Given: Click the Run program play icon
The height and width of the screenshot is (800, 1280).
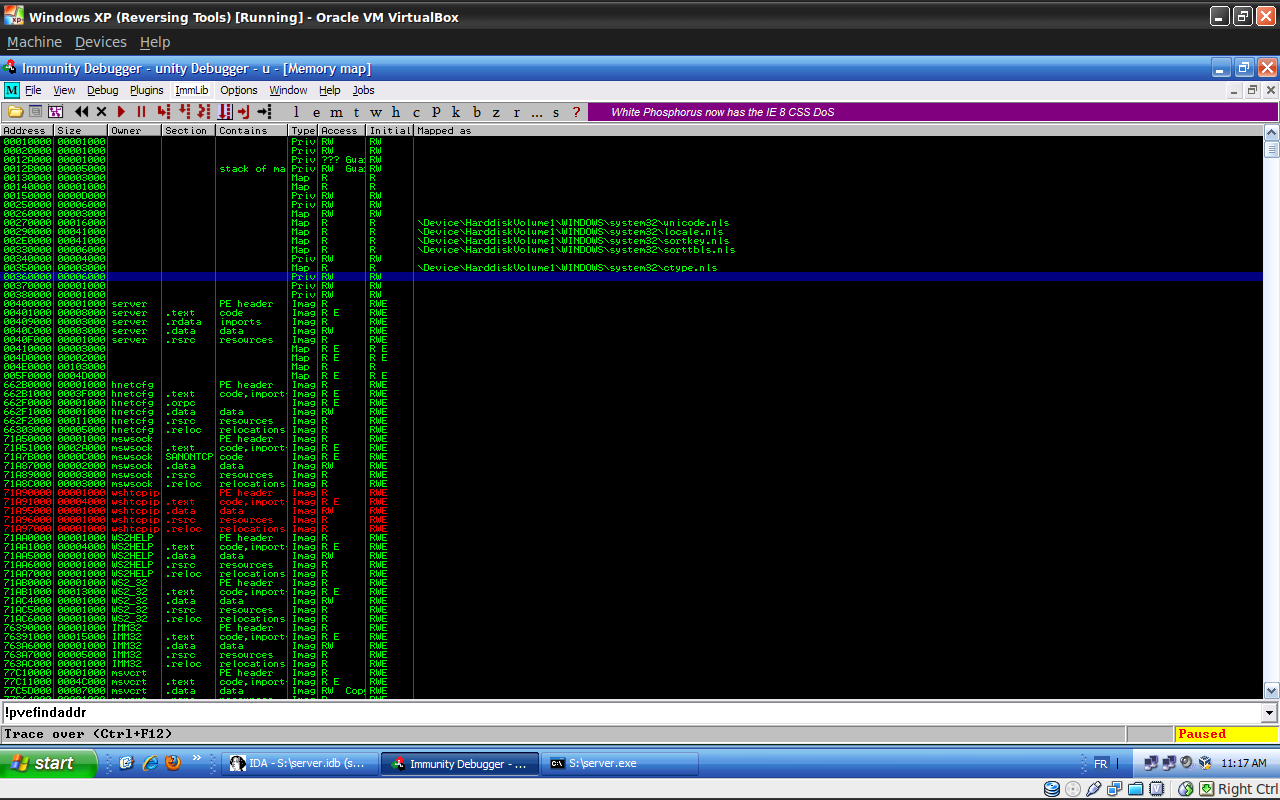Looking at the screenshot, I should [121, 112].
